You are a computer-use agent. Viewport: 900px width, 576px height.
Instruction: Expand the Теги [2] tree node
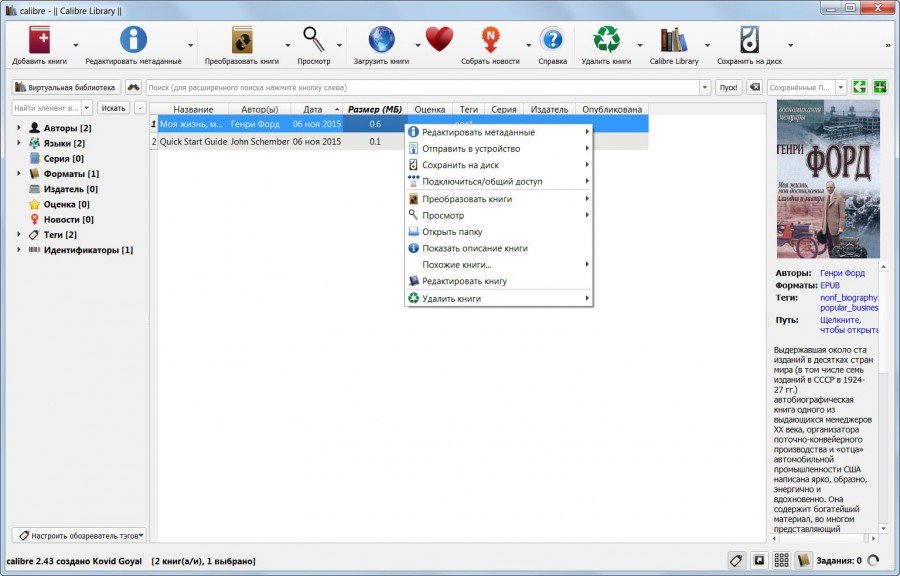coord(19,234)
